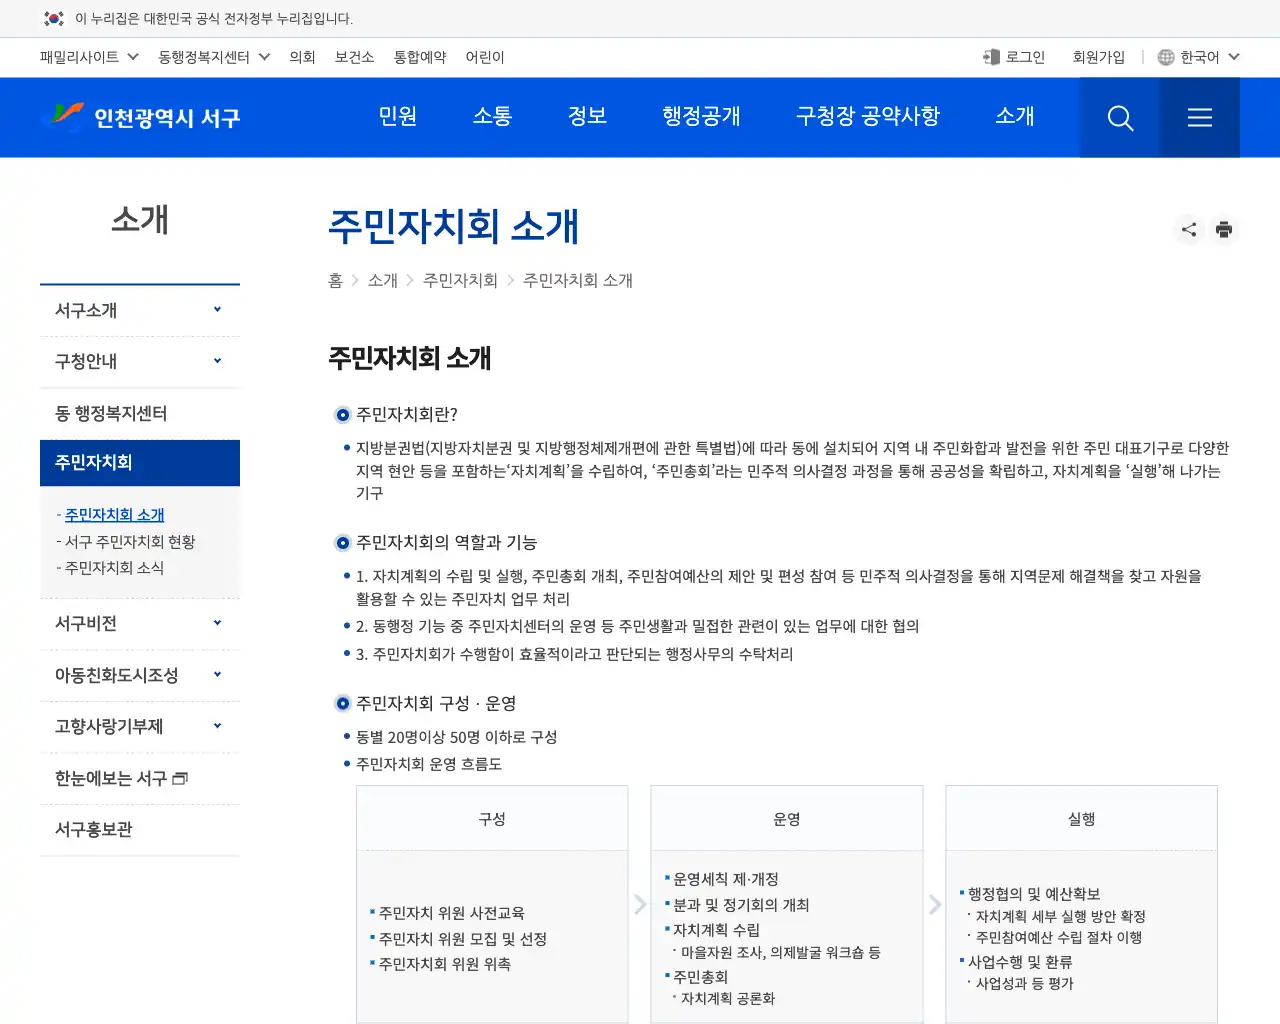
Task: Click the 인천광역시 서구 logo
Action: point(140,117)
